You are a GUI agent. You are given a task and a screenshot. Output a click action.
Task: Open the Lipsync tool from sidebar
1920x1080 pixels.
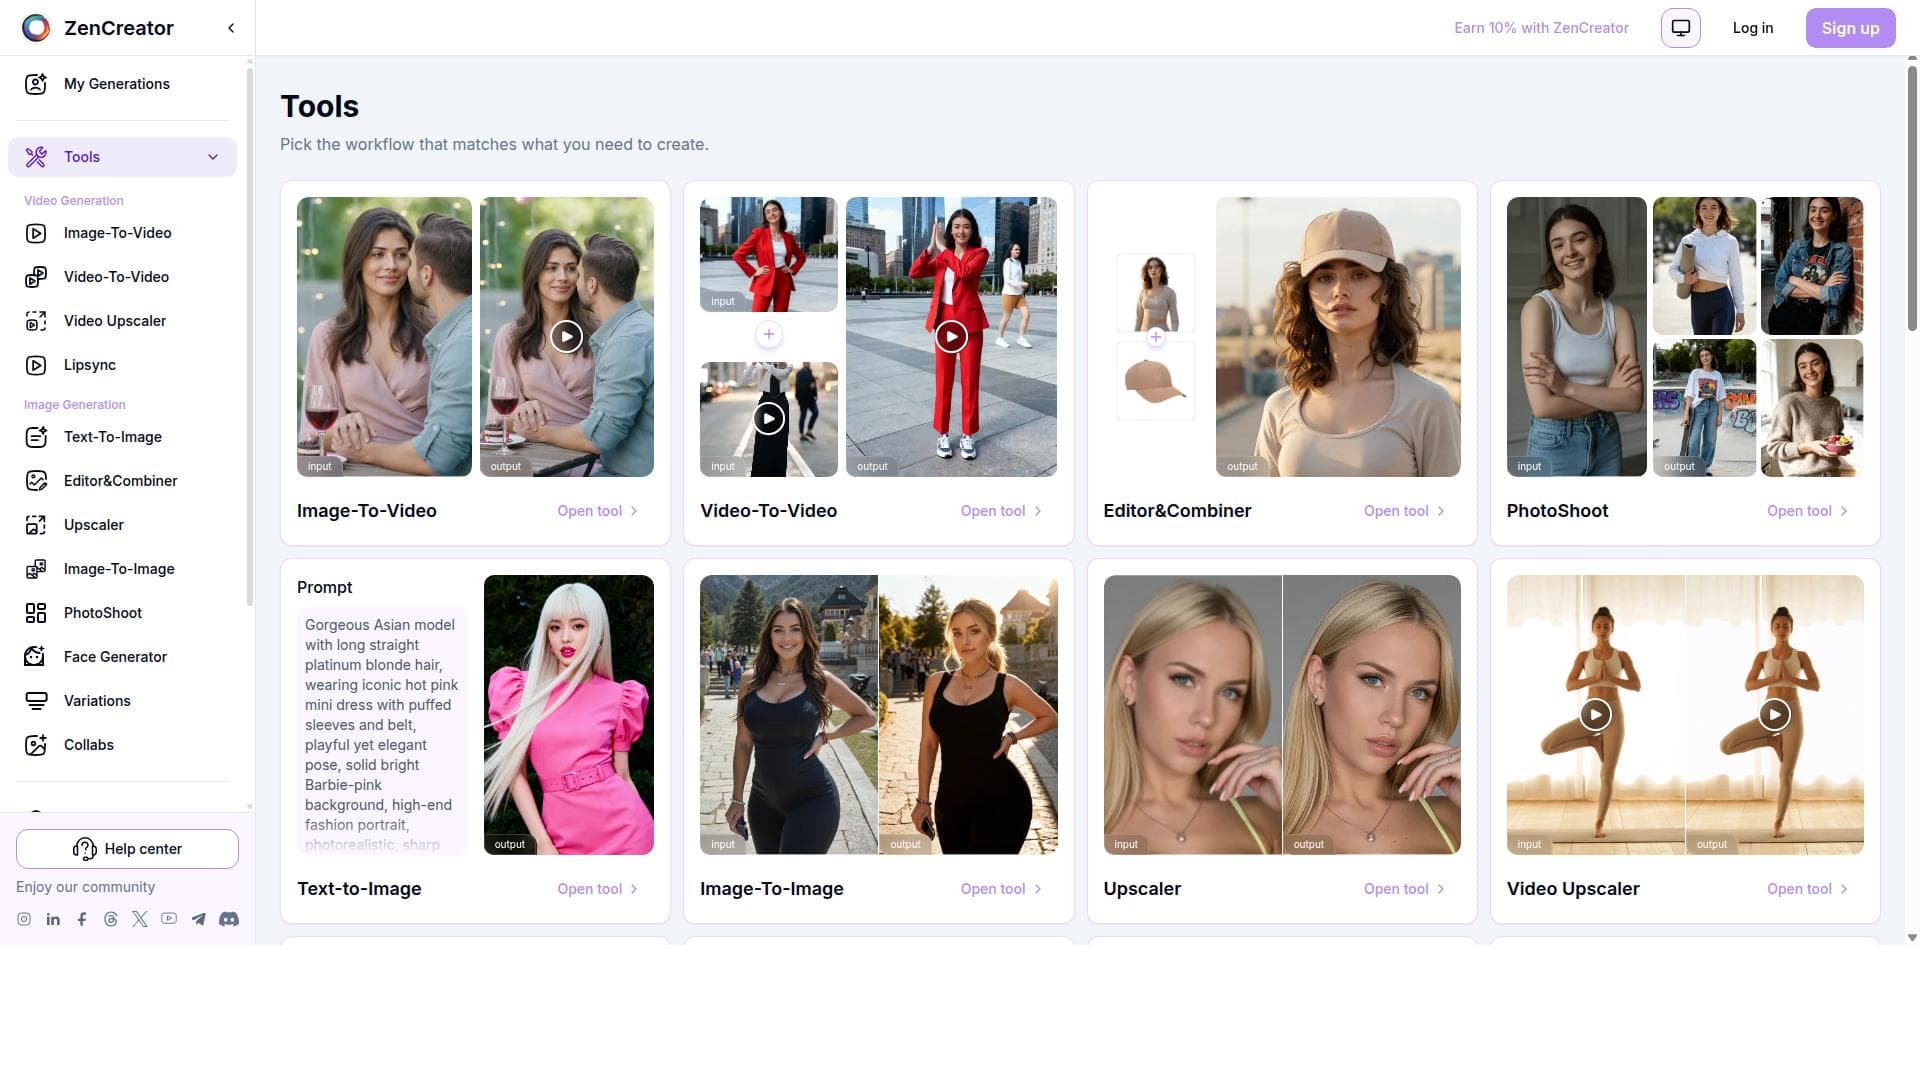click(x=89, y=365)
